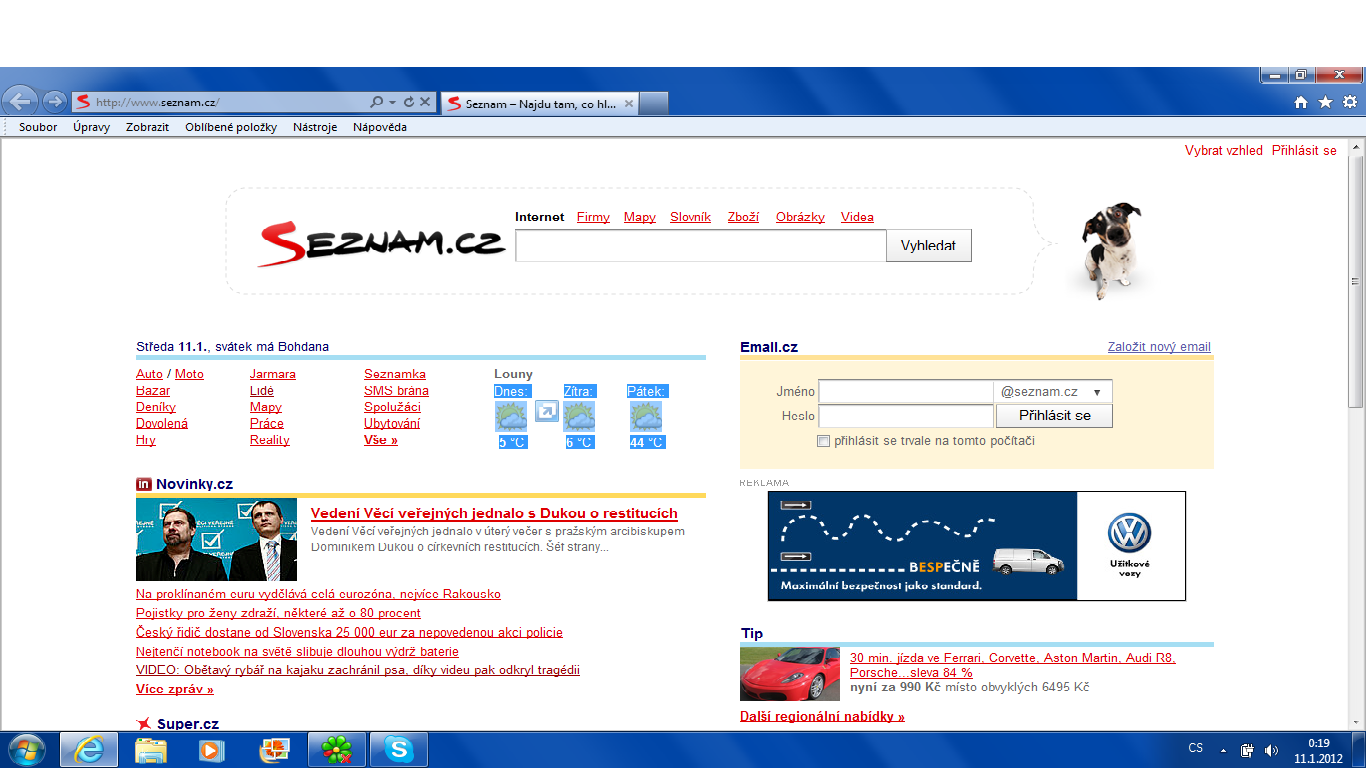Expand all services with Vše » link
The image size is (1366, 768).
381,440
